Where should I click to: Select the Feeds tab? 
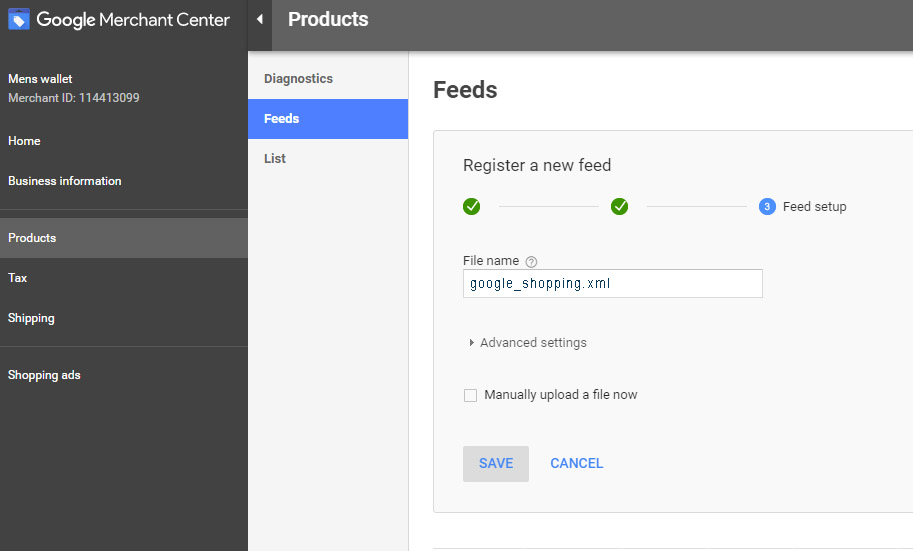[328, 119]
